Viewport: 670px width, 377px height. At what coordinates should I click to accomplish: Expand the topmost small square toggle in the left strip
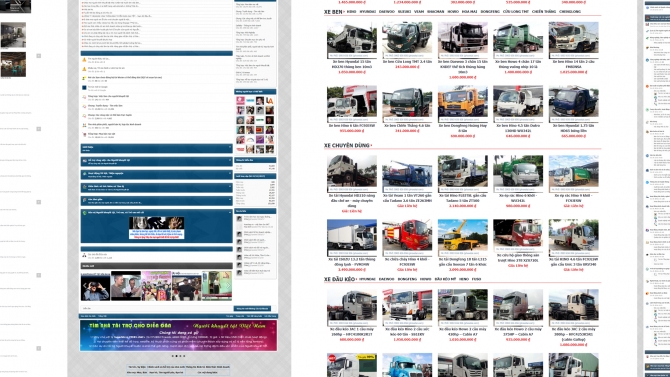(38, 56)
